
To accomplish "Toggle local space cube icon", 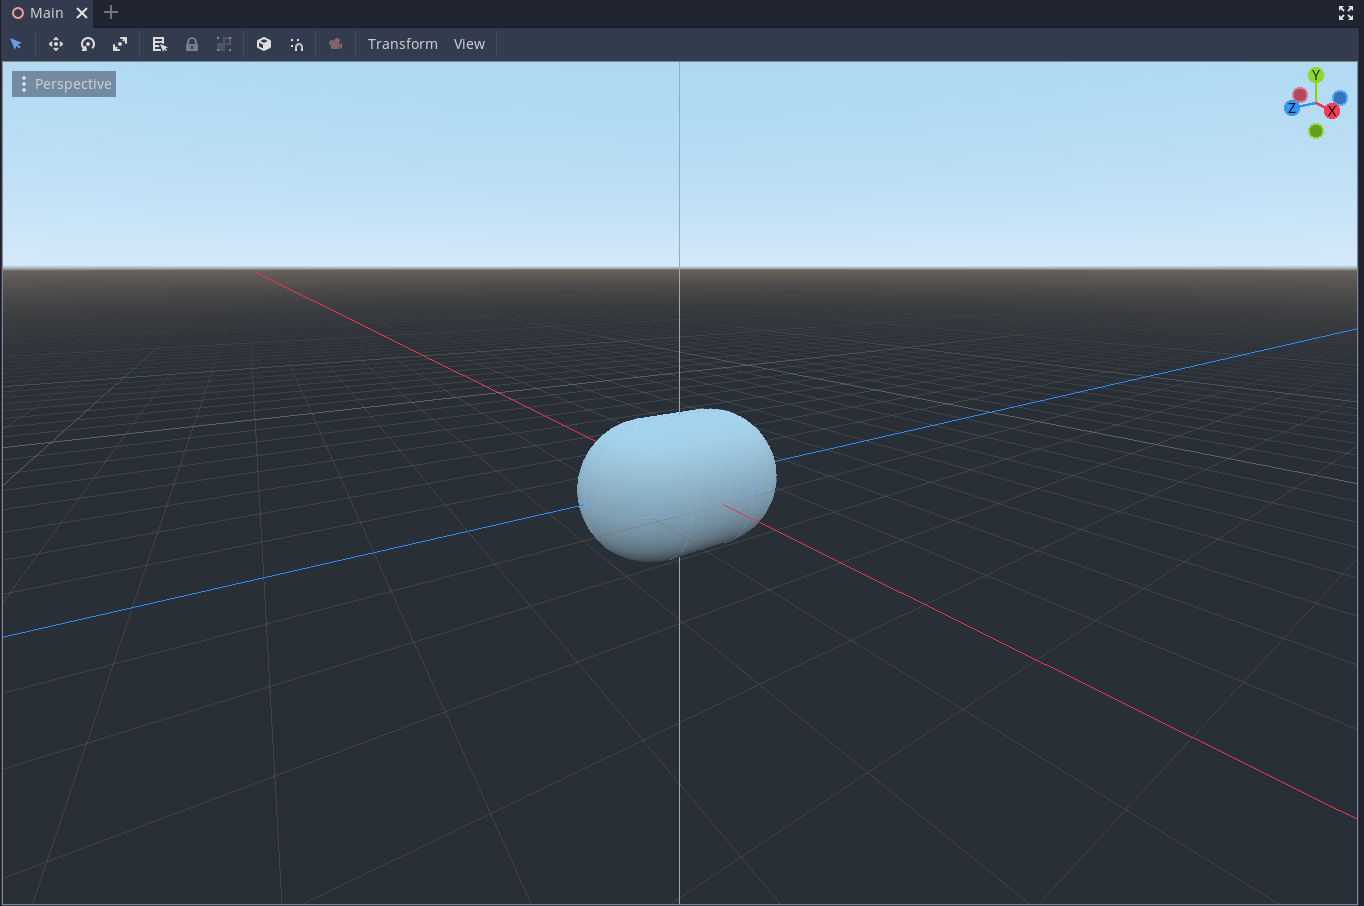I will pyautogui.click(x=264, y=44).
